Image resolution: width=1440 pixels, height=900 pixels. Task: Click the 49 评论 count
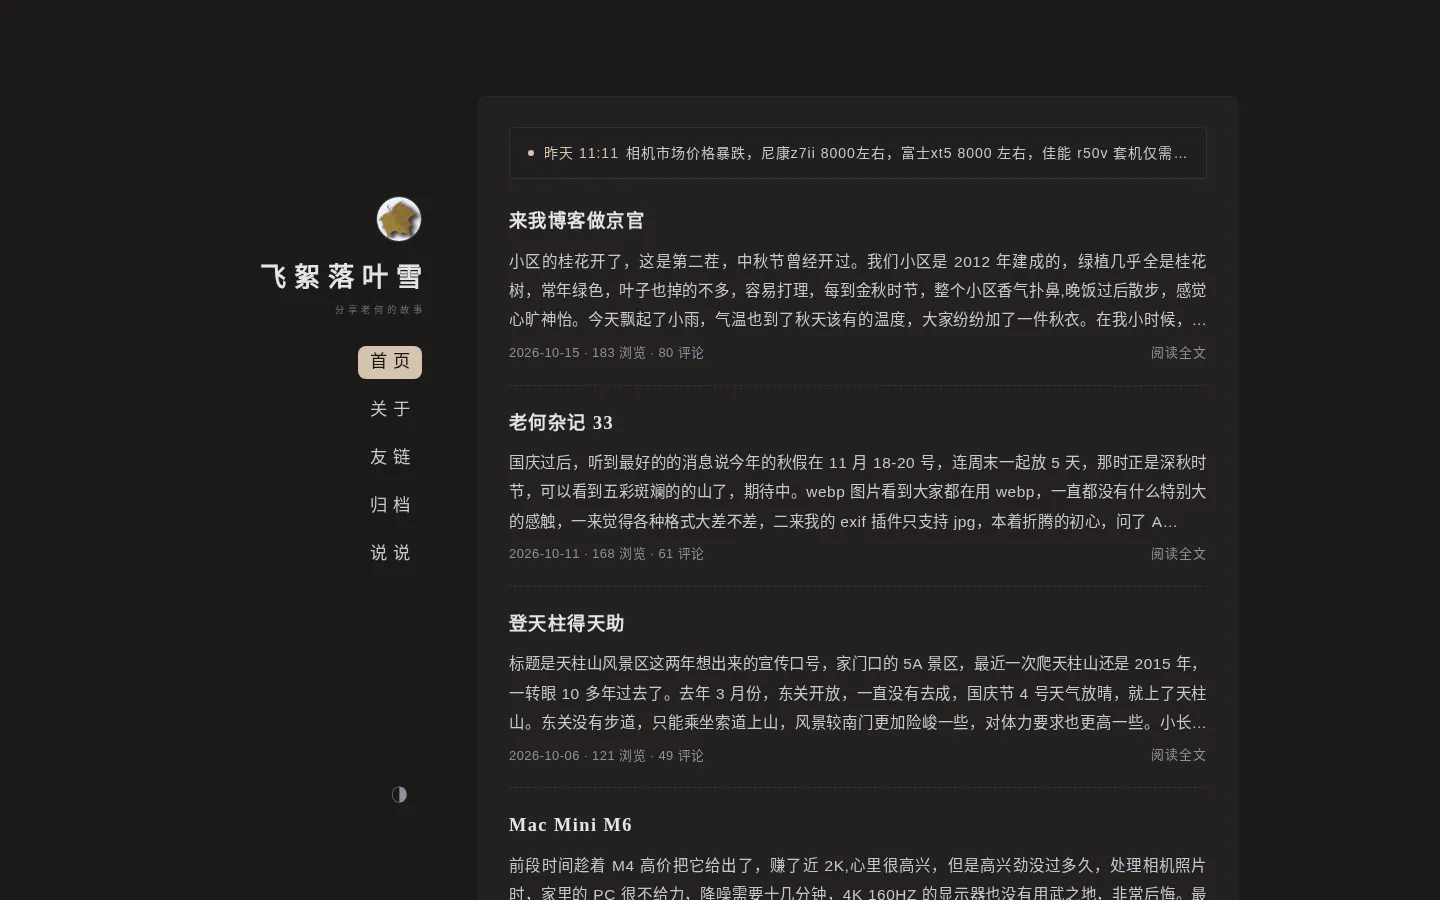[x=681, y=756]
